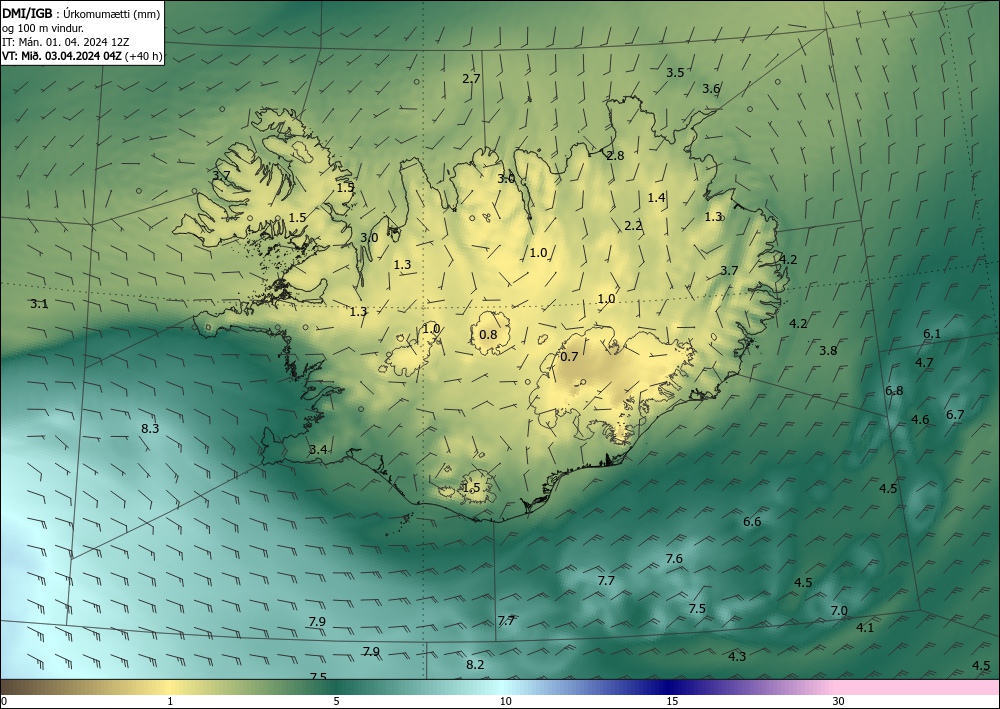Click the '15' tick label on the color scale
Image resolution: width=1000 pixels, height=709 pixels.
(x=672, y=702)
